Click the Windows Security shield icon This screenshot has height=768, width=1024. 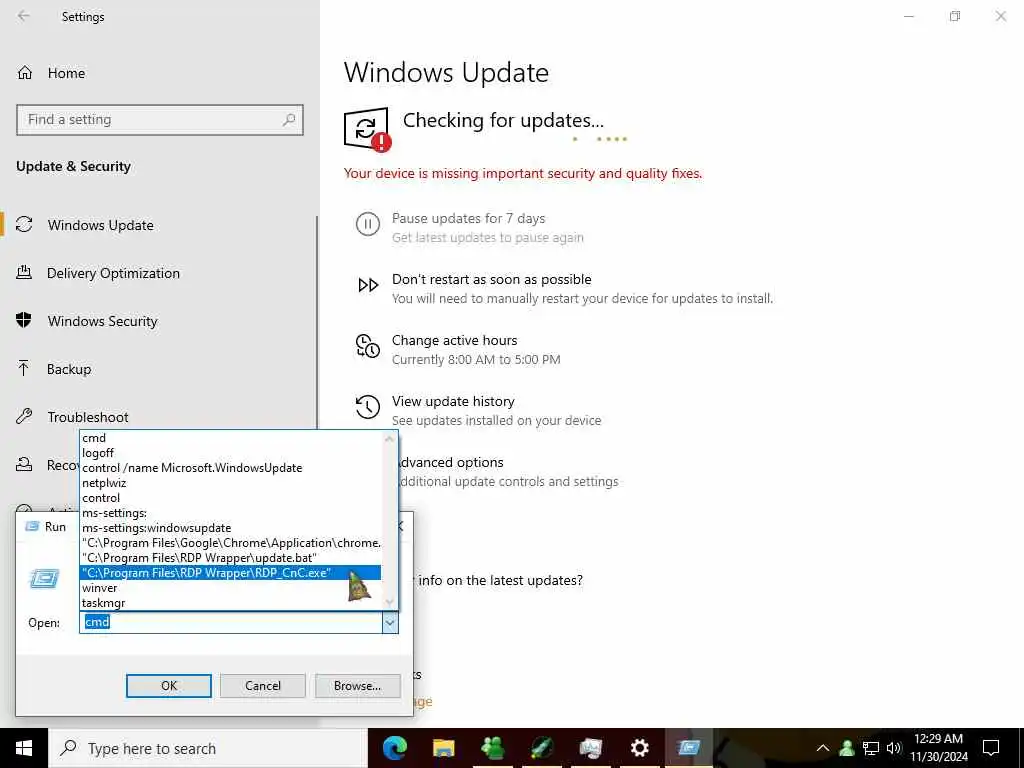pos(24,320)
